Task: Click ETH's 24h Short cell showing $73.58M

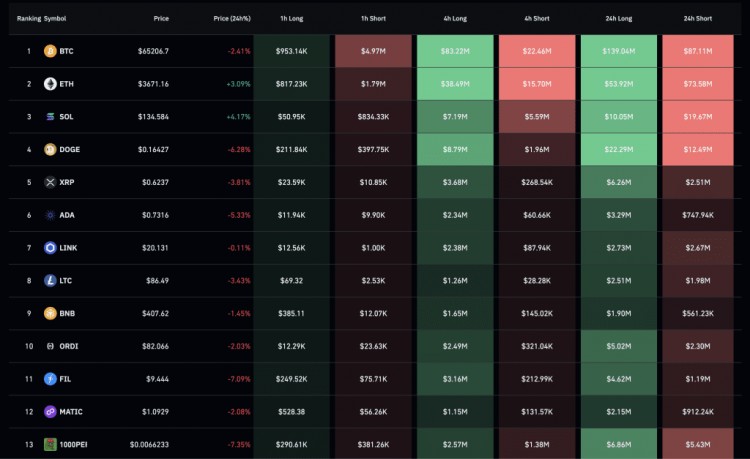Action: pos(700,84)
